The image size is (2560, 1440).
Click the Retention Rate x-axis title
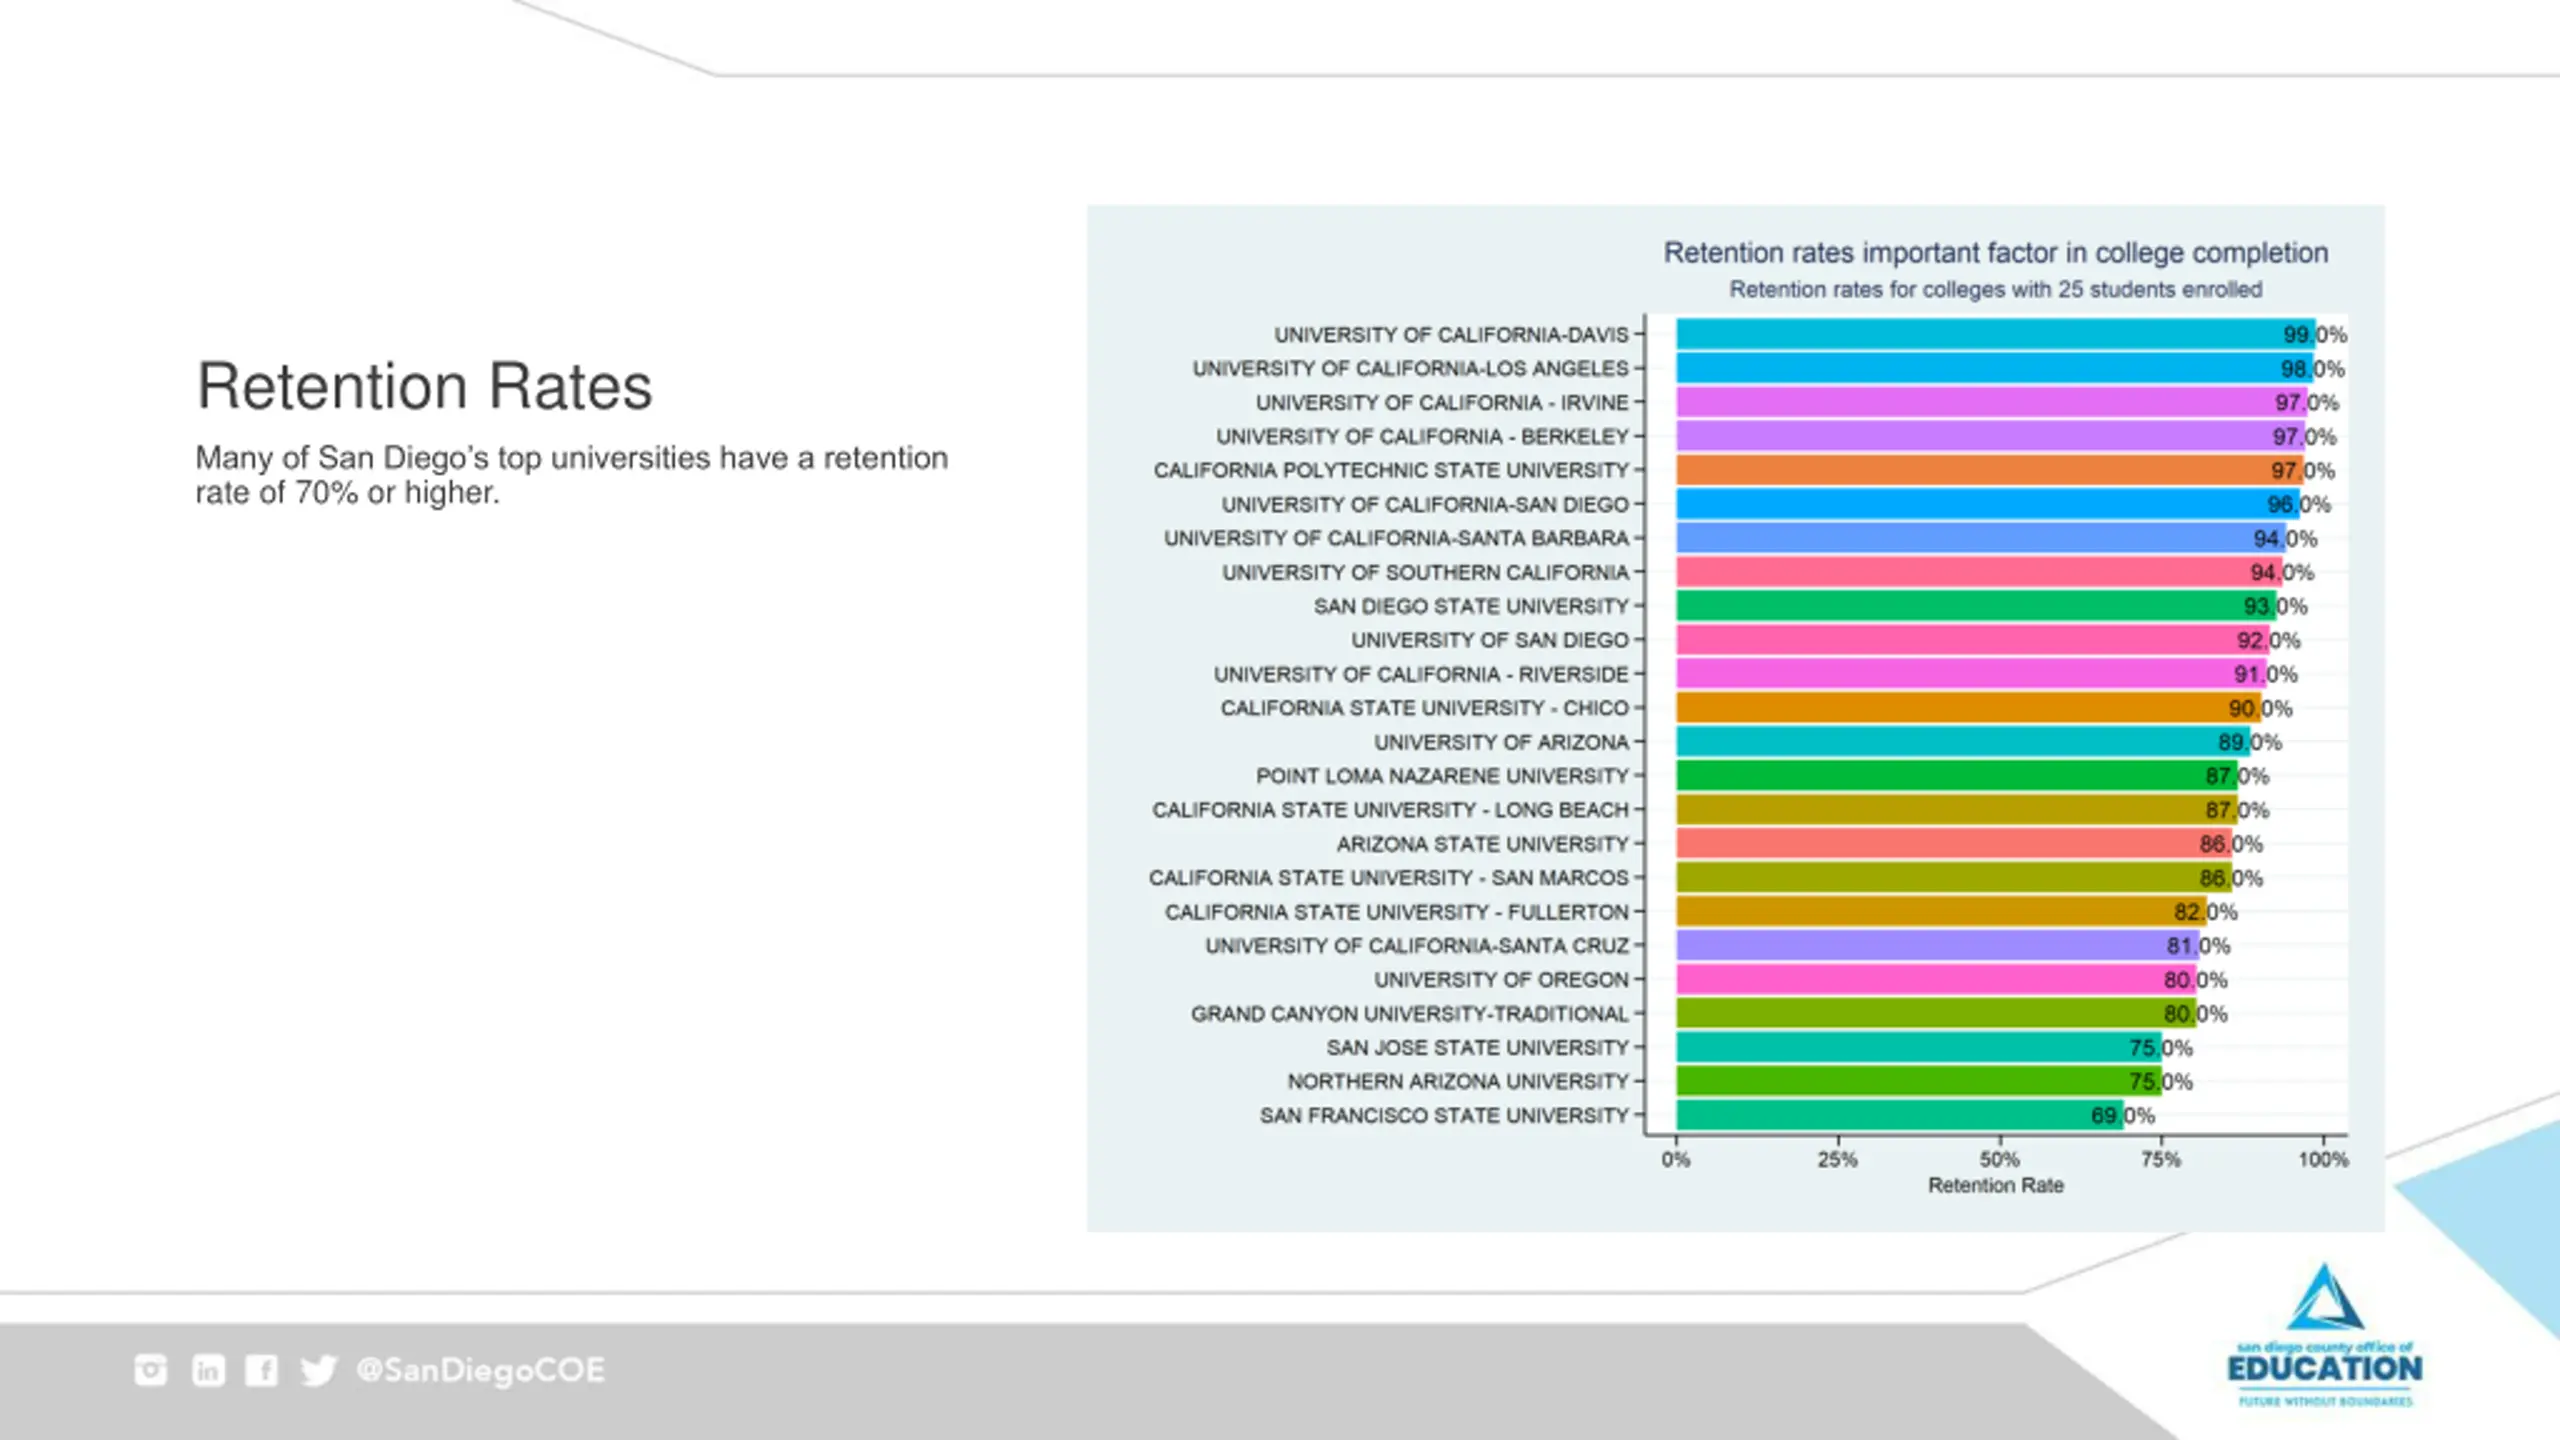coord(1996,1186)
